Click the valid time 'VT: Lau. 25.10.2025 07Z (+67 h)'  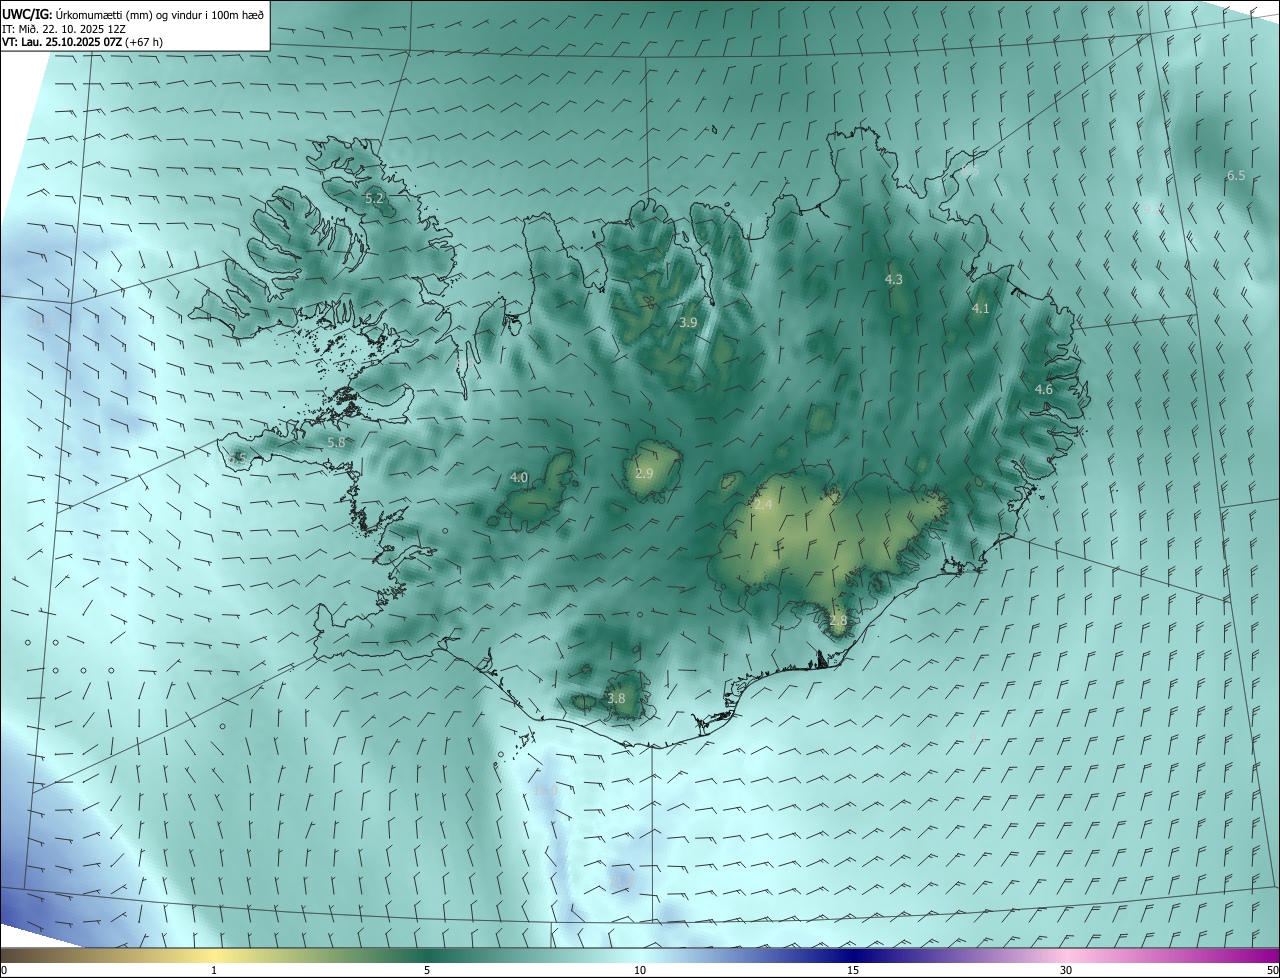click(84, 42)
